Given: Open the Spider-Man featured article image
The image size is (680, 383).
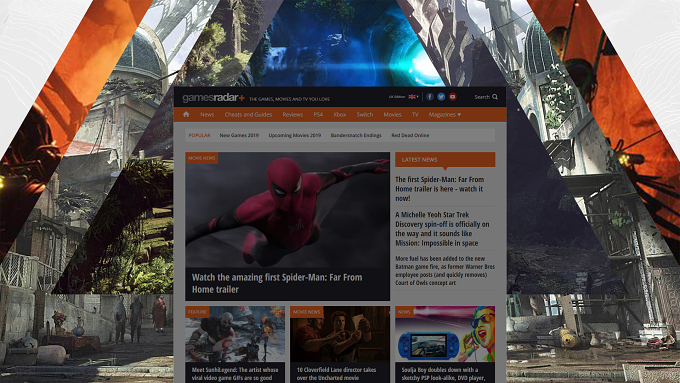Looking at the screenshot, I should (288, 210).
